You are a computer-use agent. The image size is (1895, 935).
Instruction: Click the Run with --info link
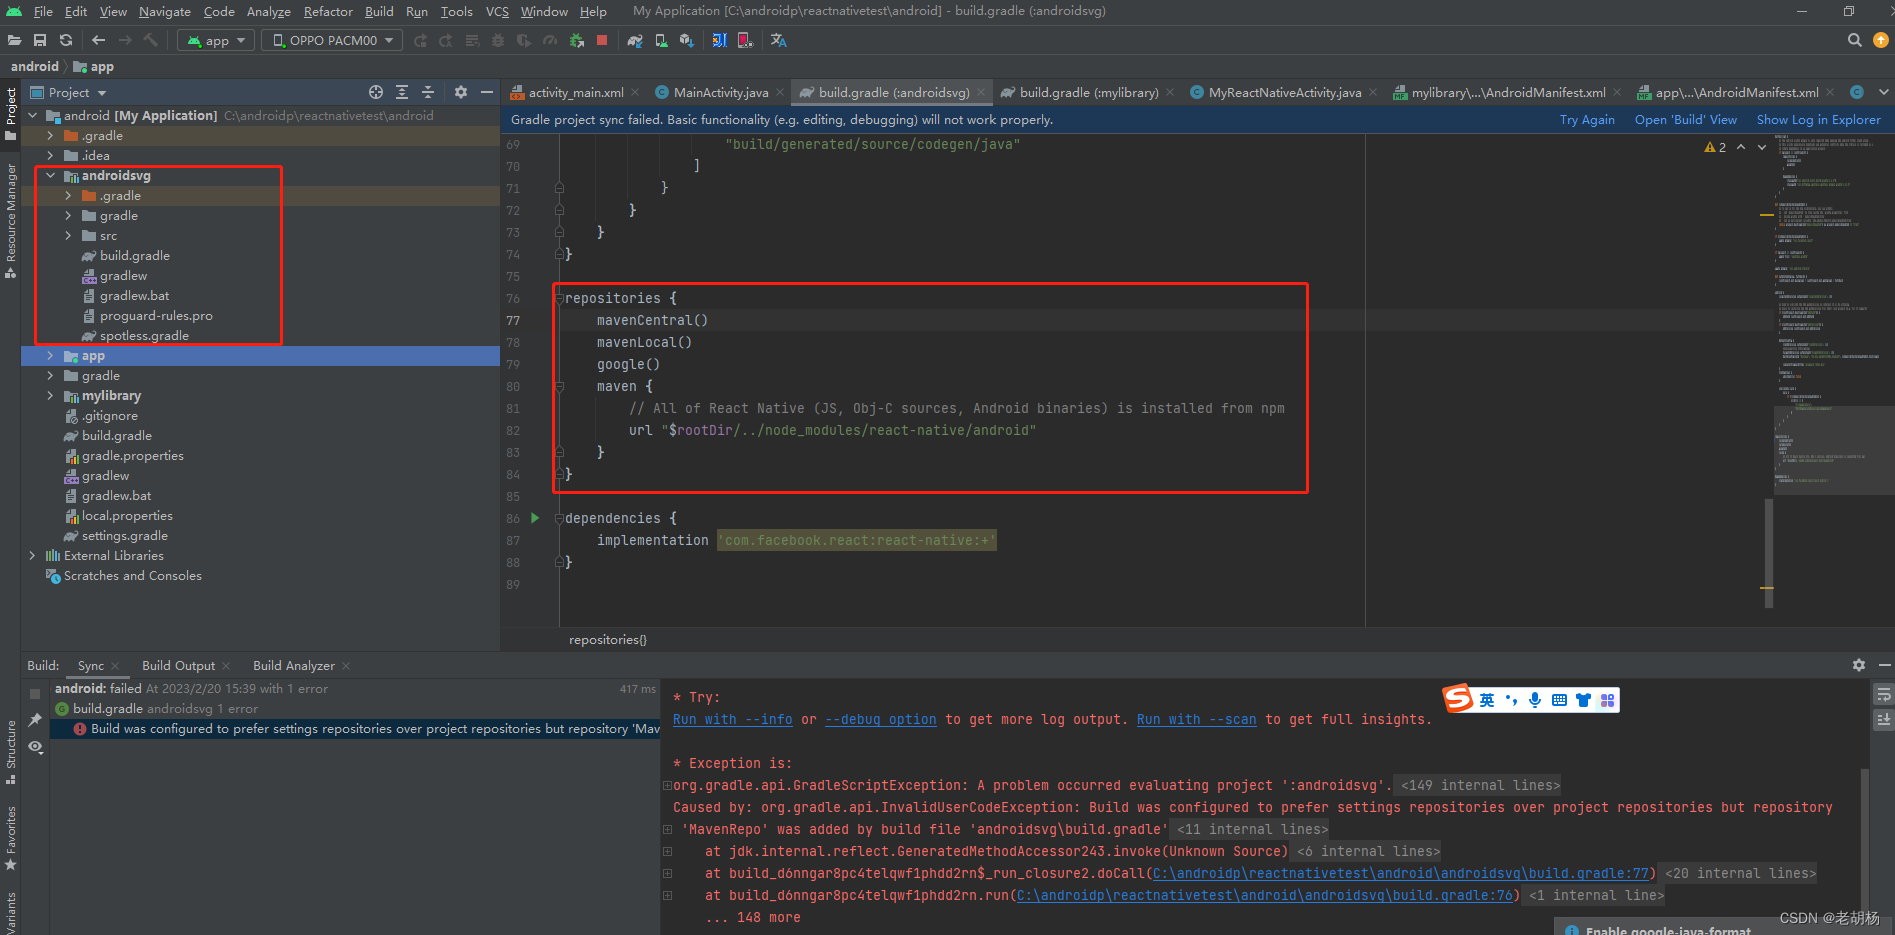pyautogui.click(x=732, y=719)
